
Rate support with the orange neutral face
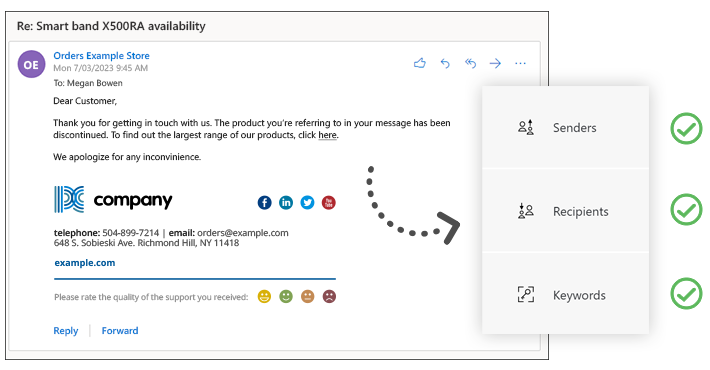[307, 297]
